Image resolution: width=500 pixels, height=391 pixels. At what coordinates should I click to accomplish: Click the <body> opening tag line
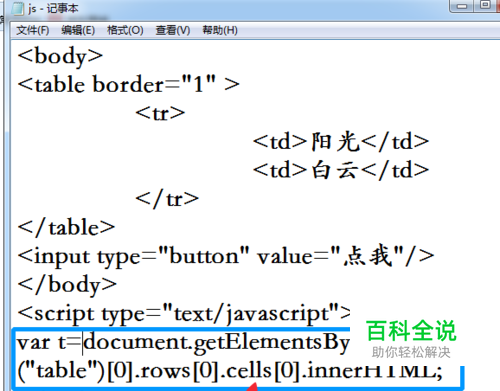60,56
